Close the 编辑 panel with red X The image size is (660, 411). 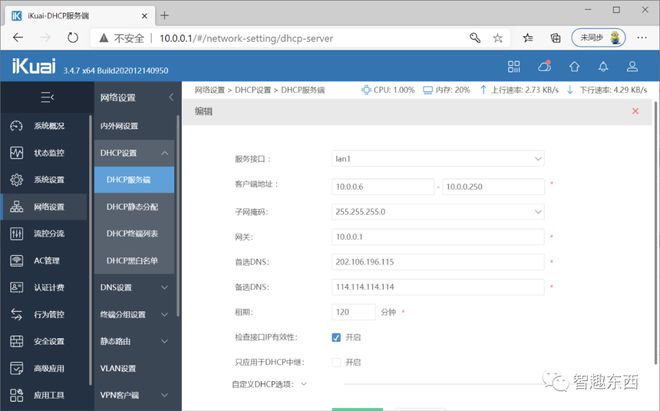(635, 111)
